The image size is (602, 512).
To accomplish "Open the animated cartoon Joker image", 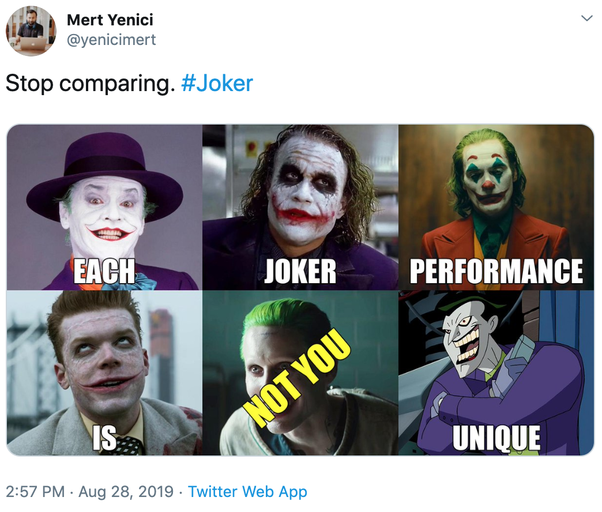I will click(x=496, y=360).
